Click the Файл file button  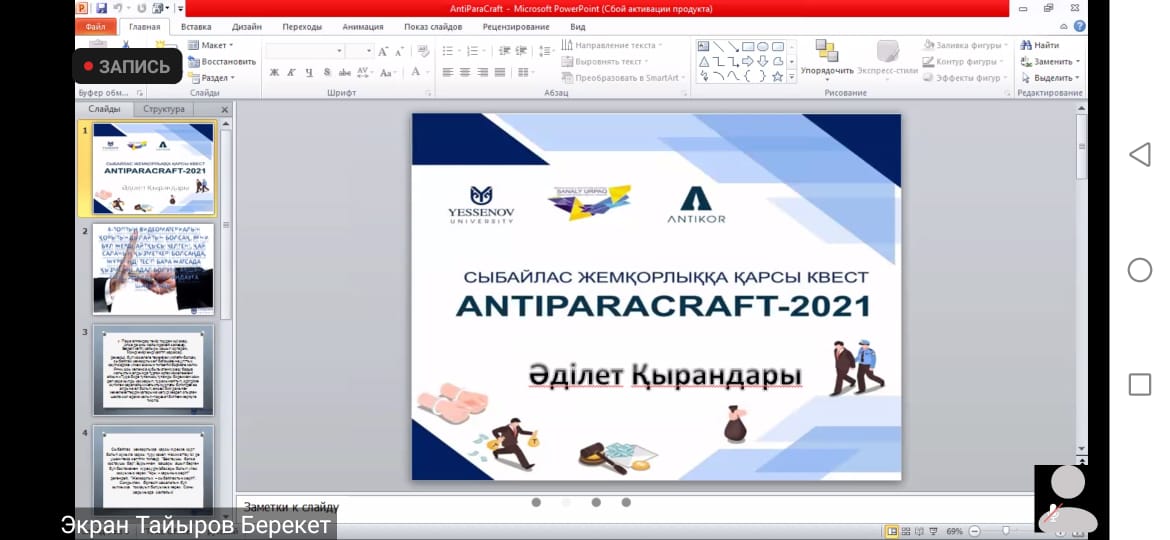pyautogui.click(x=95, y=27)
